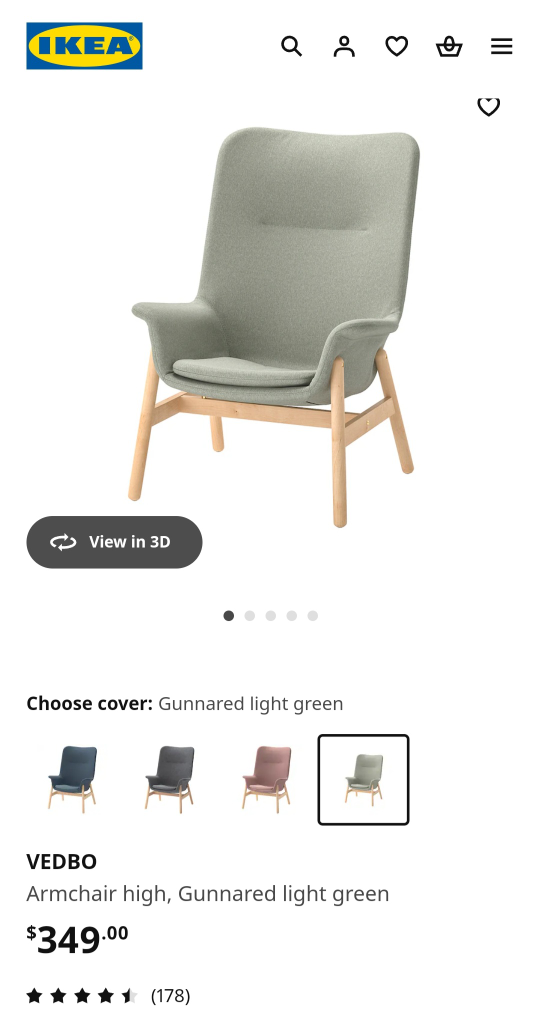Open the shopping basket icon
The image size is (540, 1024).
[449, 46]
